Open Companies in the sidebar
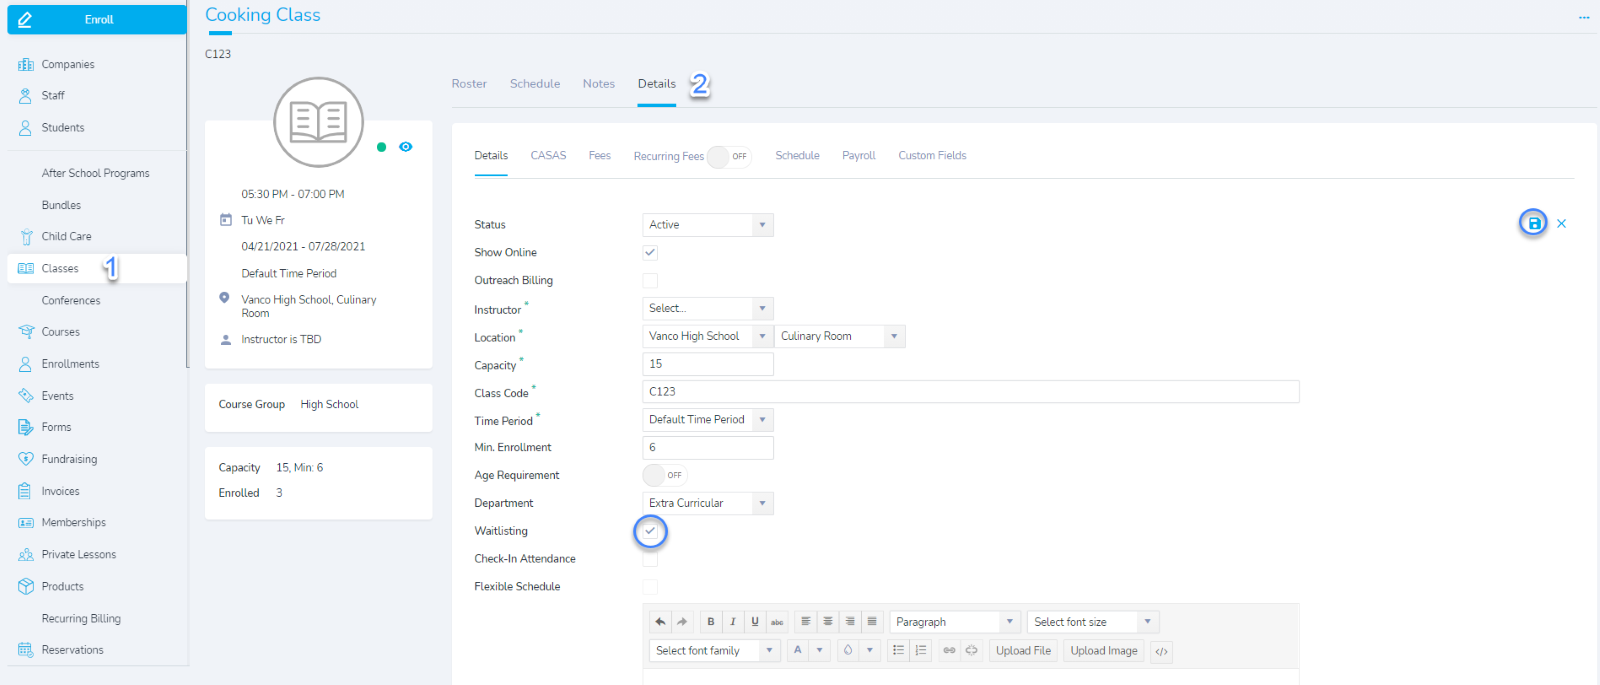The width and height of the screenshot is (1600, 685). (68, 65)
